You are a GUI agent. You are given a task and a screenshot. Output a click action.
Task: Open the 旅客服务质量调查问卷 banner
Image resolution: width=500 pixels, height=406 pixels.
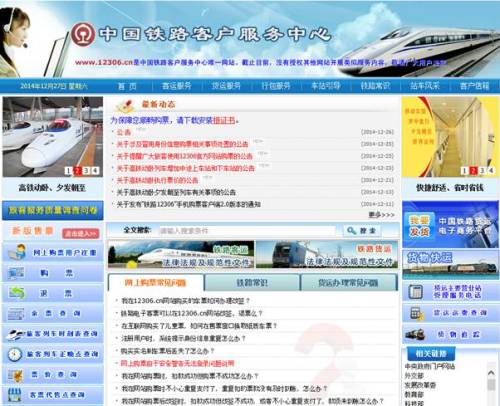(53, 210)
